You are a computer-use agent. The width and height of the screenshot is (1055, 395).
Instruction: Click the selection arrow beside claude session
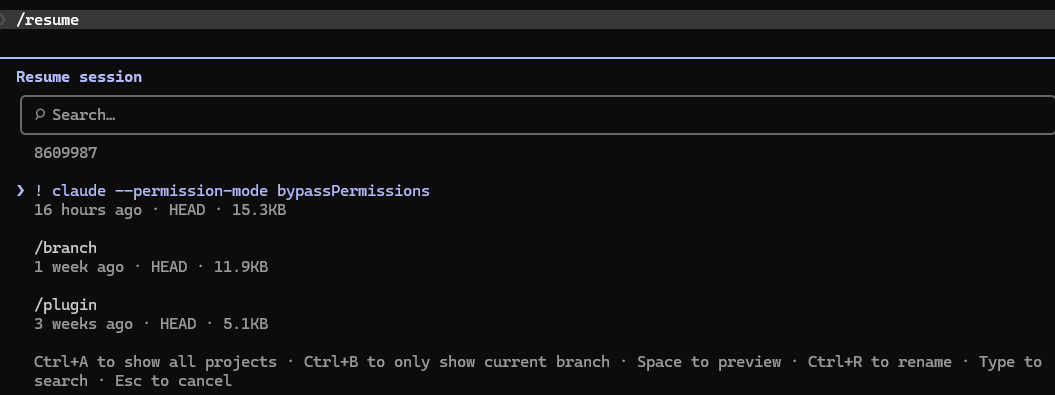coord(21,191)
